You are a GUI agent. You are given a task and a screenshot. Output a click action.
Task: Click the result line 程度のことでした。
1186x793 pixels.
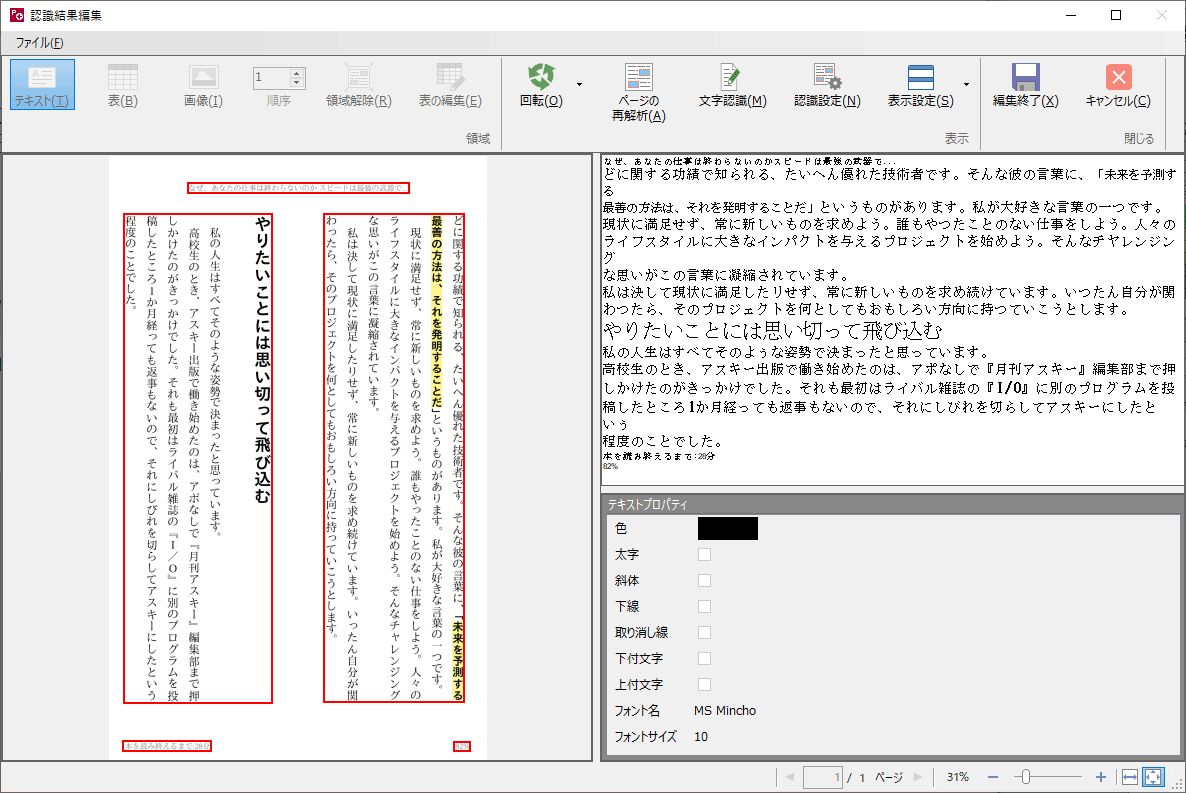point(663,441)
